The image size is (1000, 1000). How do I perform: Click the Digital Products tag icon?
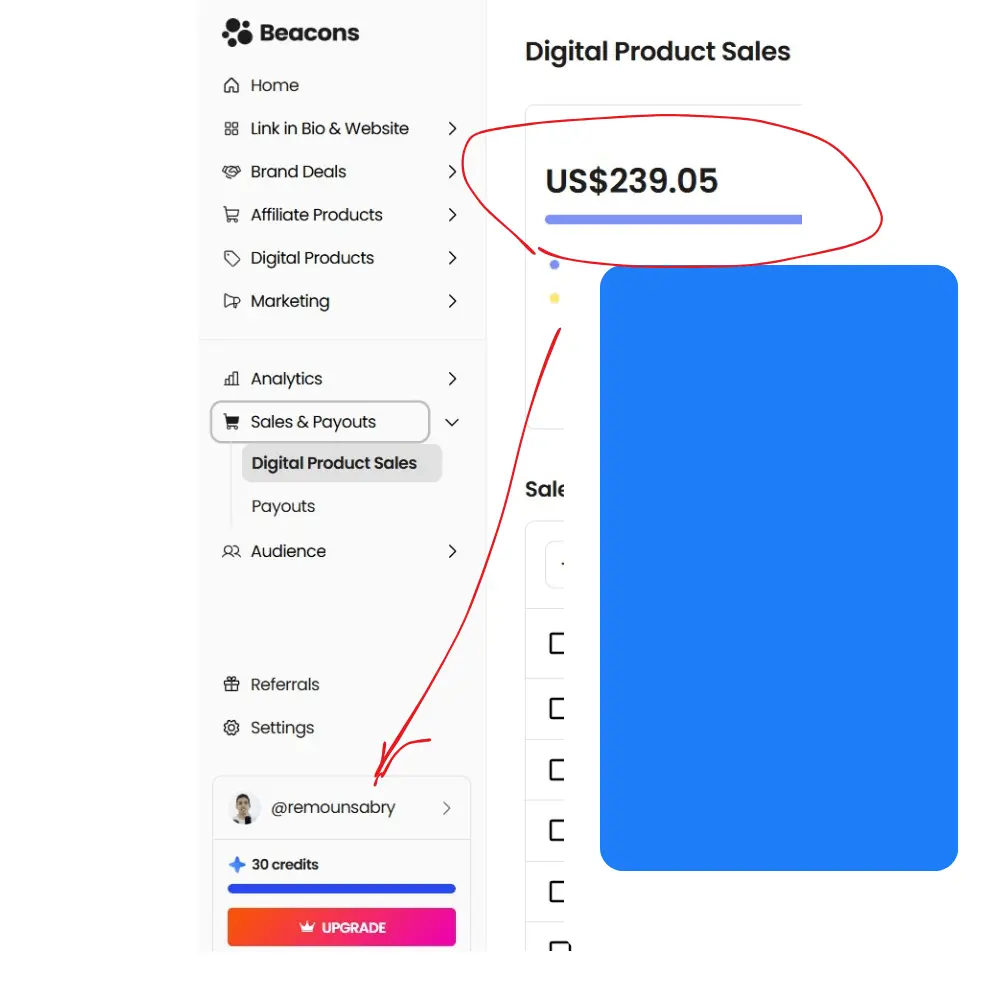tap(232, 258)
